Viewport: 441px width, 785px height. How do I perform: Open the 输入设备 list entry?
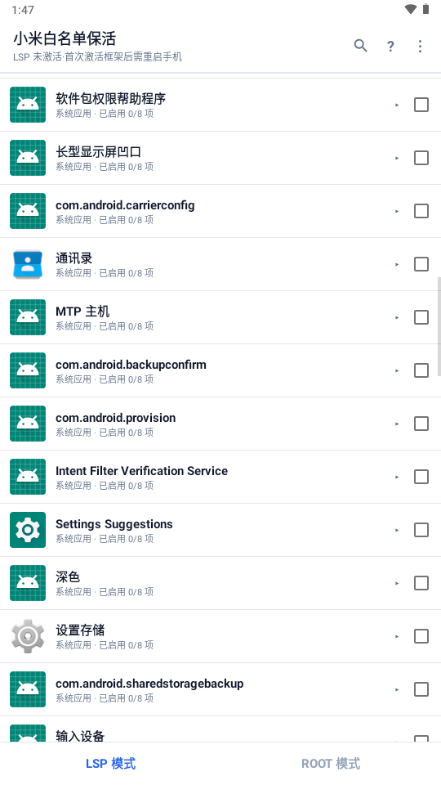tap(220, 729)
